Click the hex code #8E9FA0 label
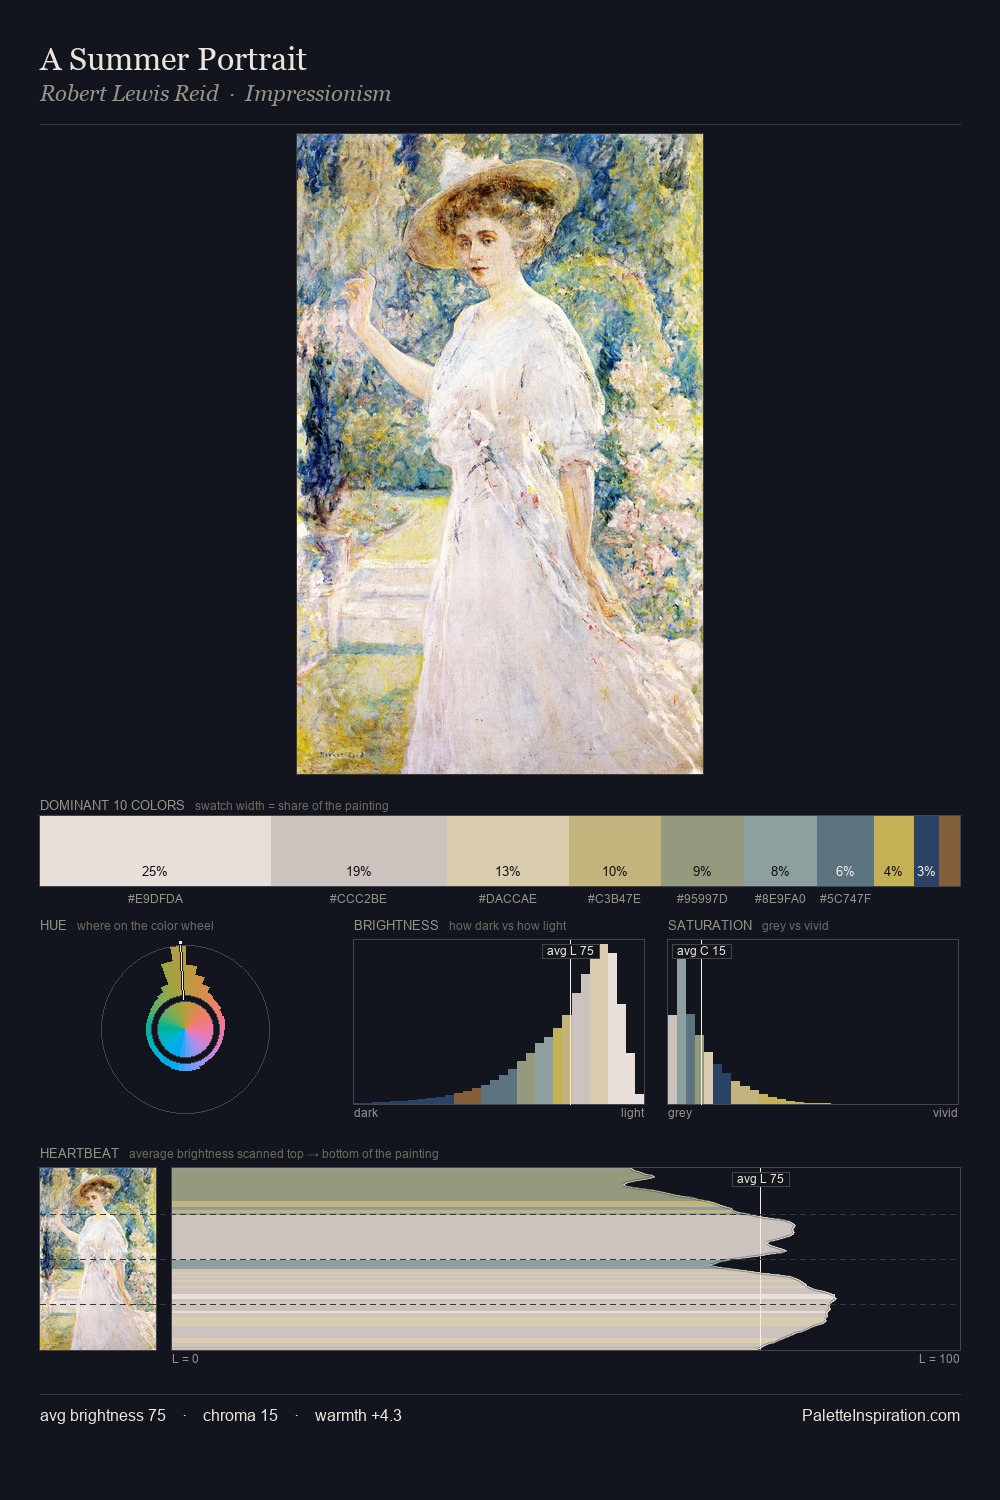This screenshot has height=1500, width=1000. tap(780, 899)
